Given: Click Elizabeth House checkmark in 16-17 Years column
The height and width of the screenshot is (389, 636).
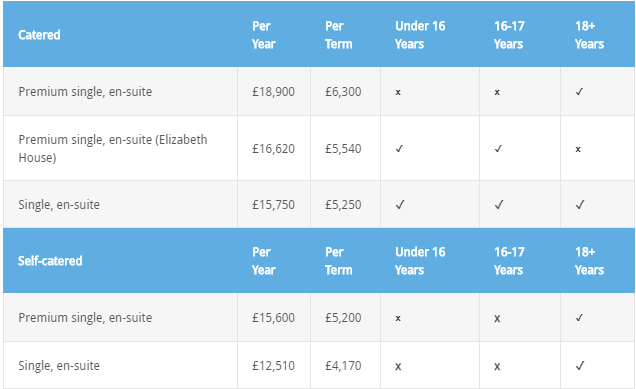Looking at the screenshot, I should point(498,149).
